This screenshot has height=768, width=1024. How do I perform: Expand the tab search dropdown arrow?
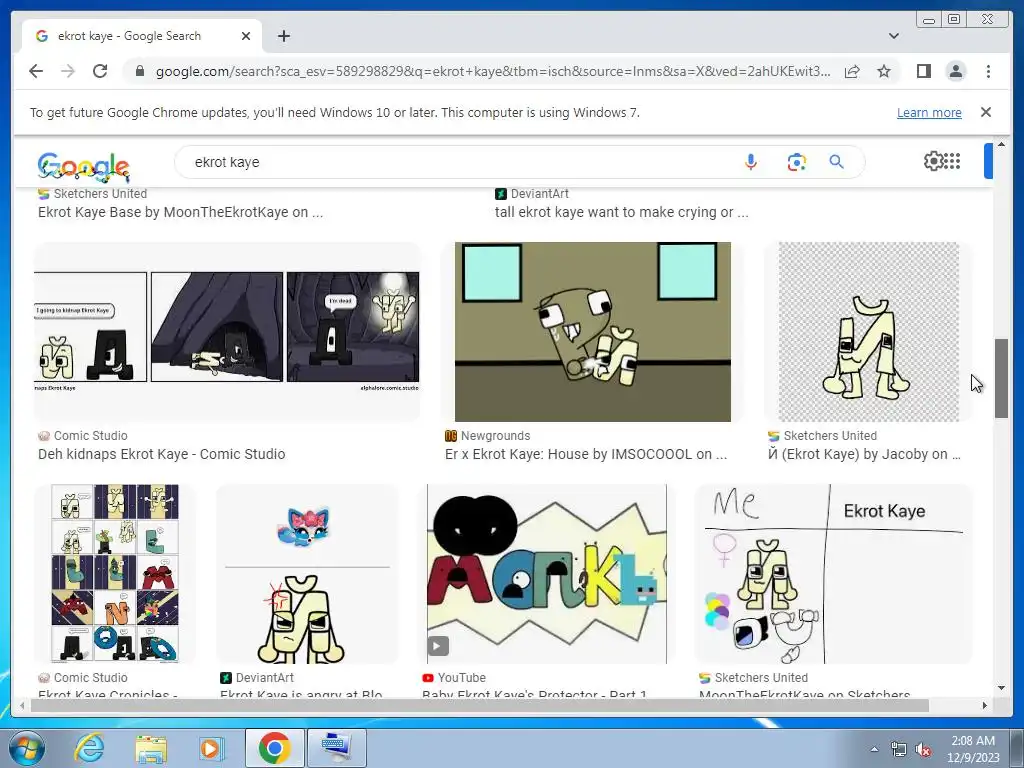(x=893, y=36)
